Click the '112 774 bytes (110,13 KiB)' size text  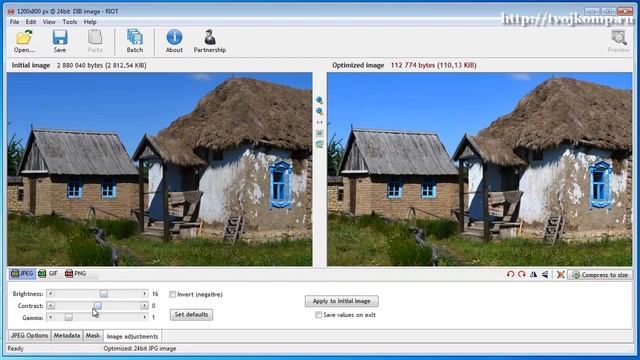point(433,65)
